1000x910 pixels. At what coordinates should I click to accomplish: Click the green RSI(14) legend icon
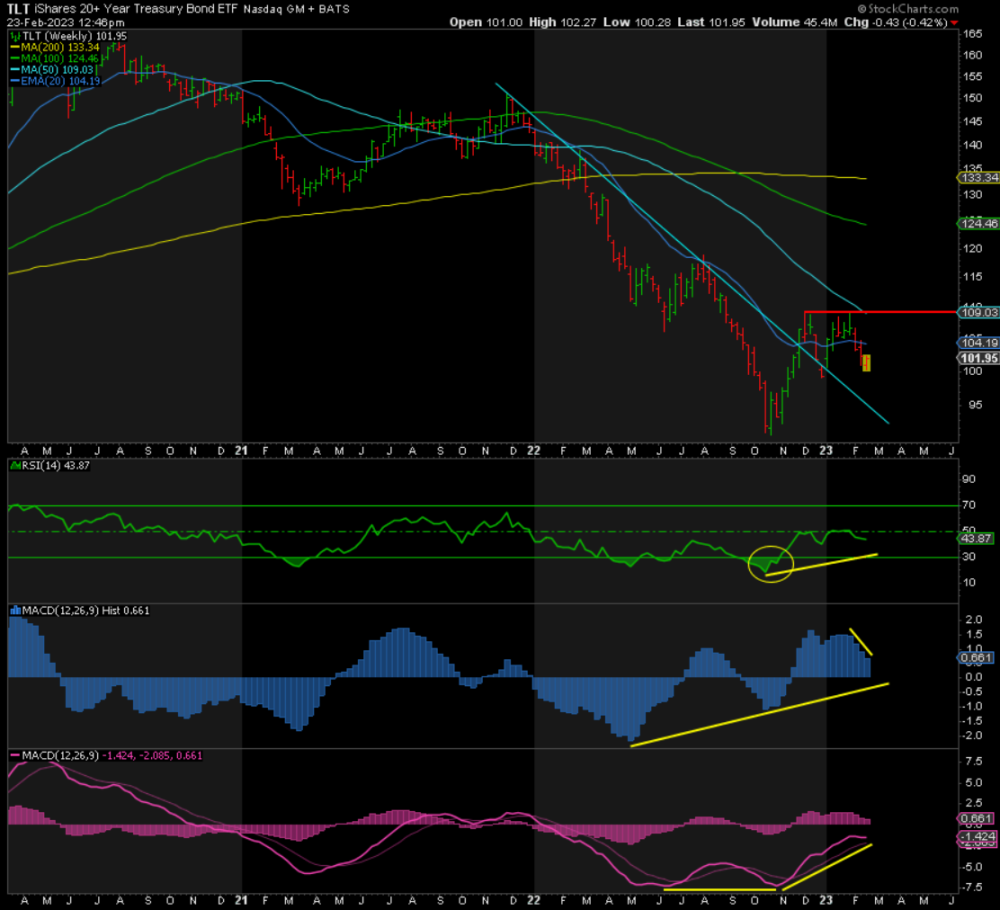click(x=15, y=466)
